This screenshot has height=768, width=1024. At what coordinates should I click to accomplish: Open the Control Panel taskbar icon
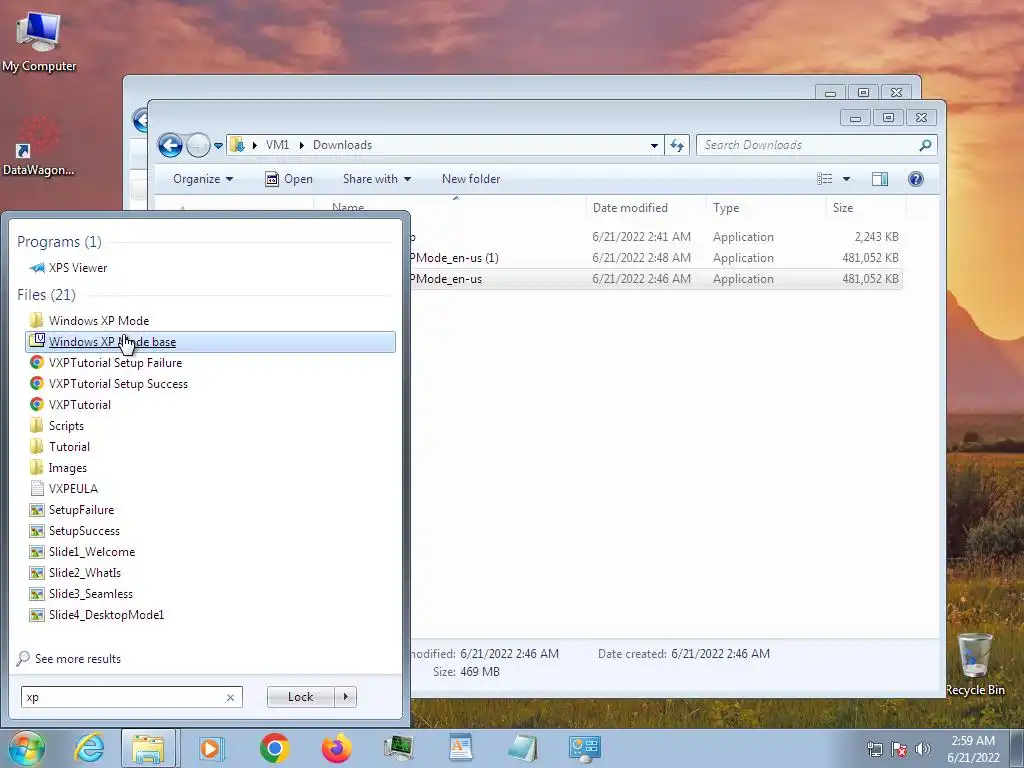(584, 748)
